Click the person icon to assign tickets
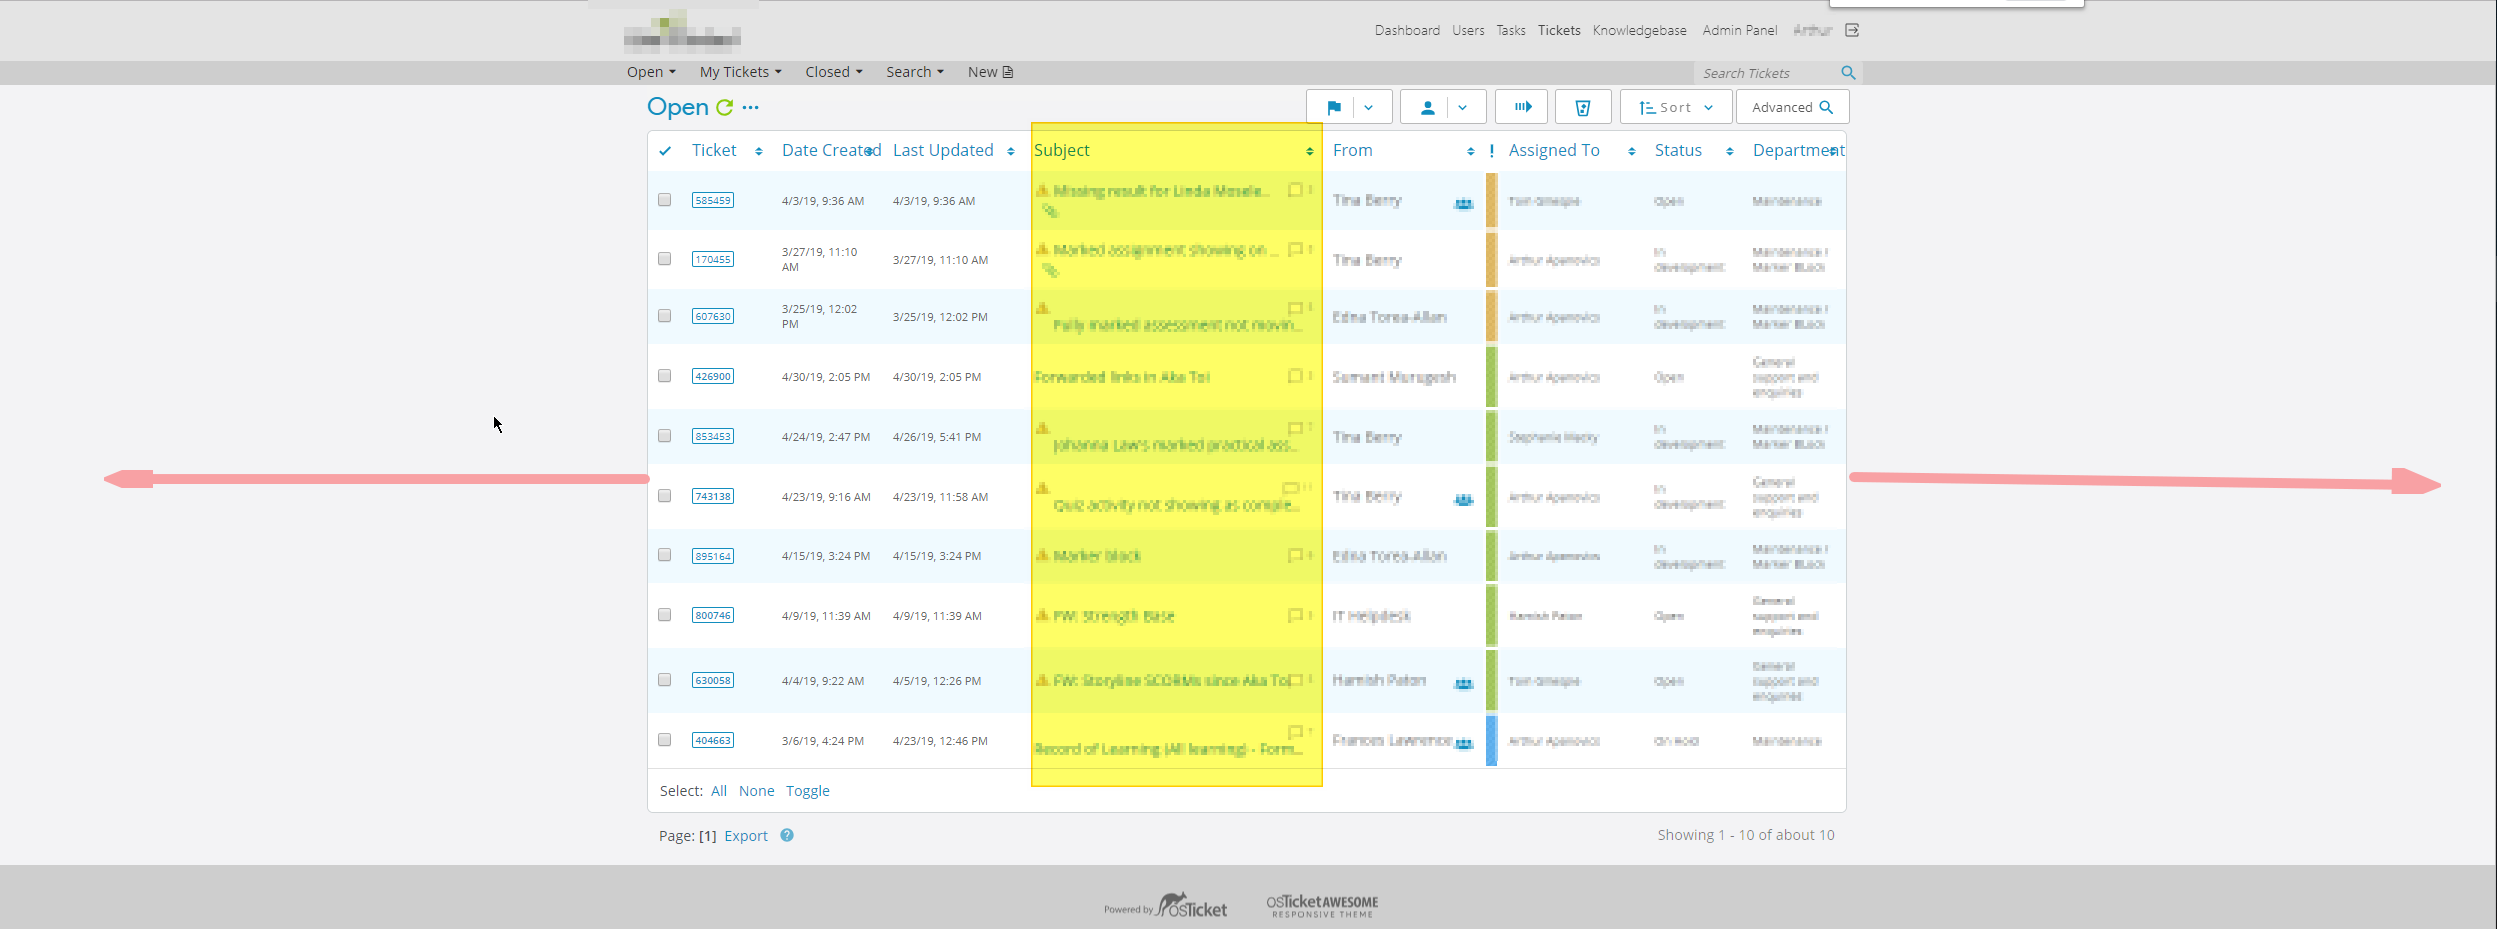Viewport: 2497px width, 929px height. (x=1427, y=108)
